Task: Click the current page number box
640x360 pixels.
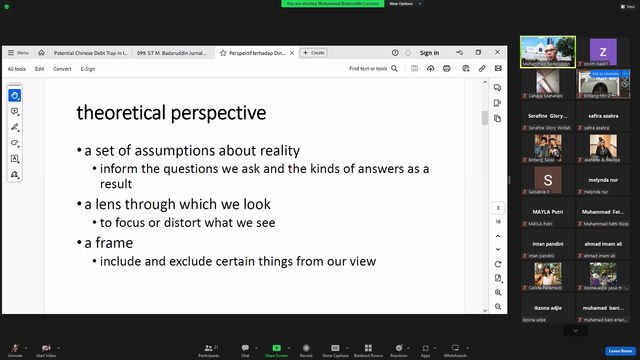Action: pyautogui.click(x=498, y=208)
